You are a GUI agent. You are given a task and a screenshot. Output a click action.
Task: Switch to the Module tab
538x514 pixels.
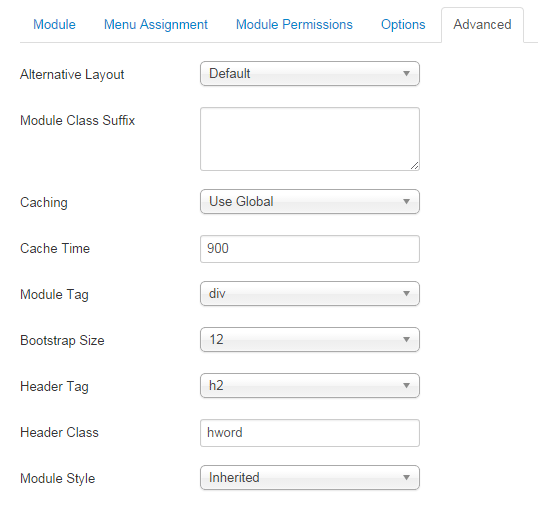(54, 25)
